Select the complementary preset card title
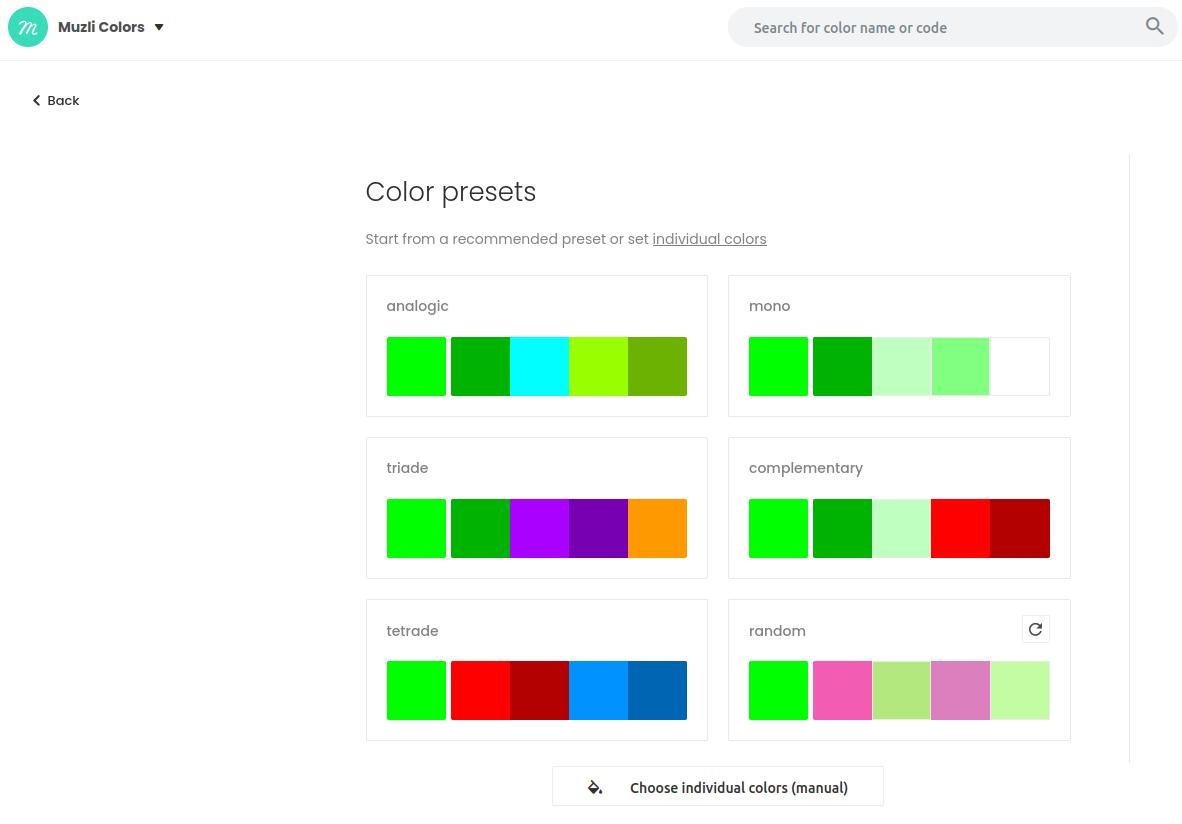This screenshot has height=824, width=1182. (x=805, y=468)
